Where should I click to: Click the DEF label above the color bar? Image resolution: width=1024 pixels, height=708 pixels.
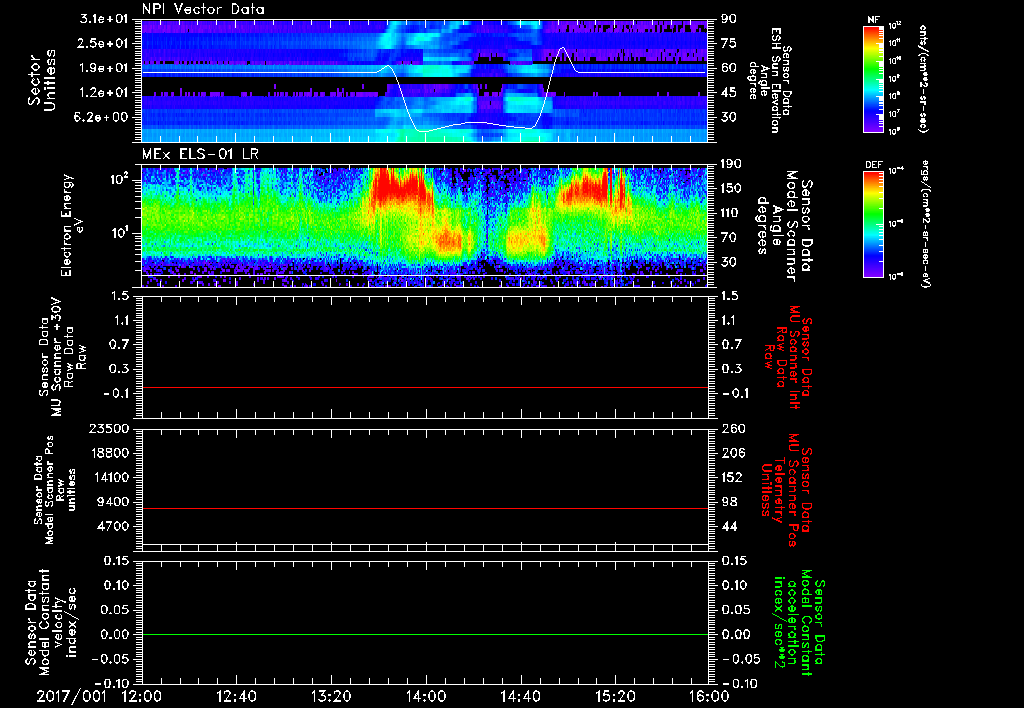(x=874, y=165)
